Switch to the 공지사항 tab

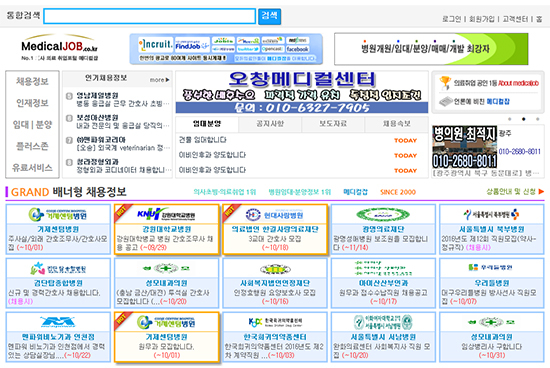click(270, 124)
